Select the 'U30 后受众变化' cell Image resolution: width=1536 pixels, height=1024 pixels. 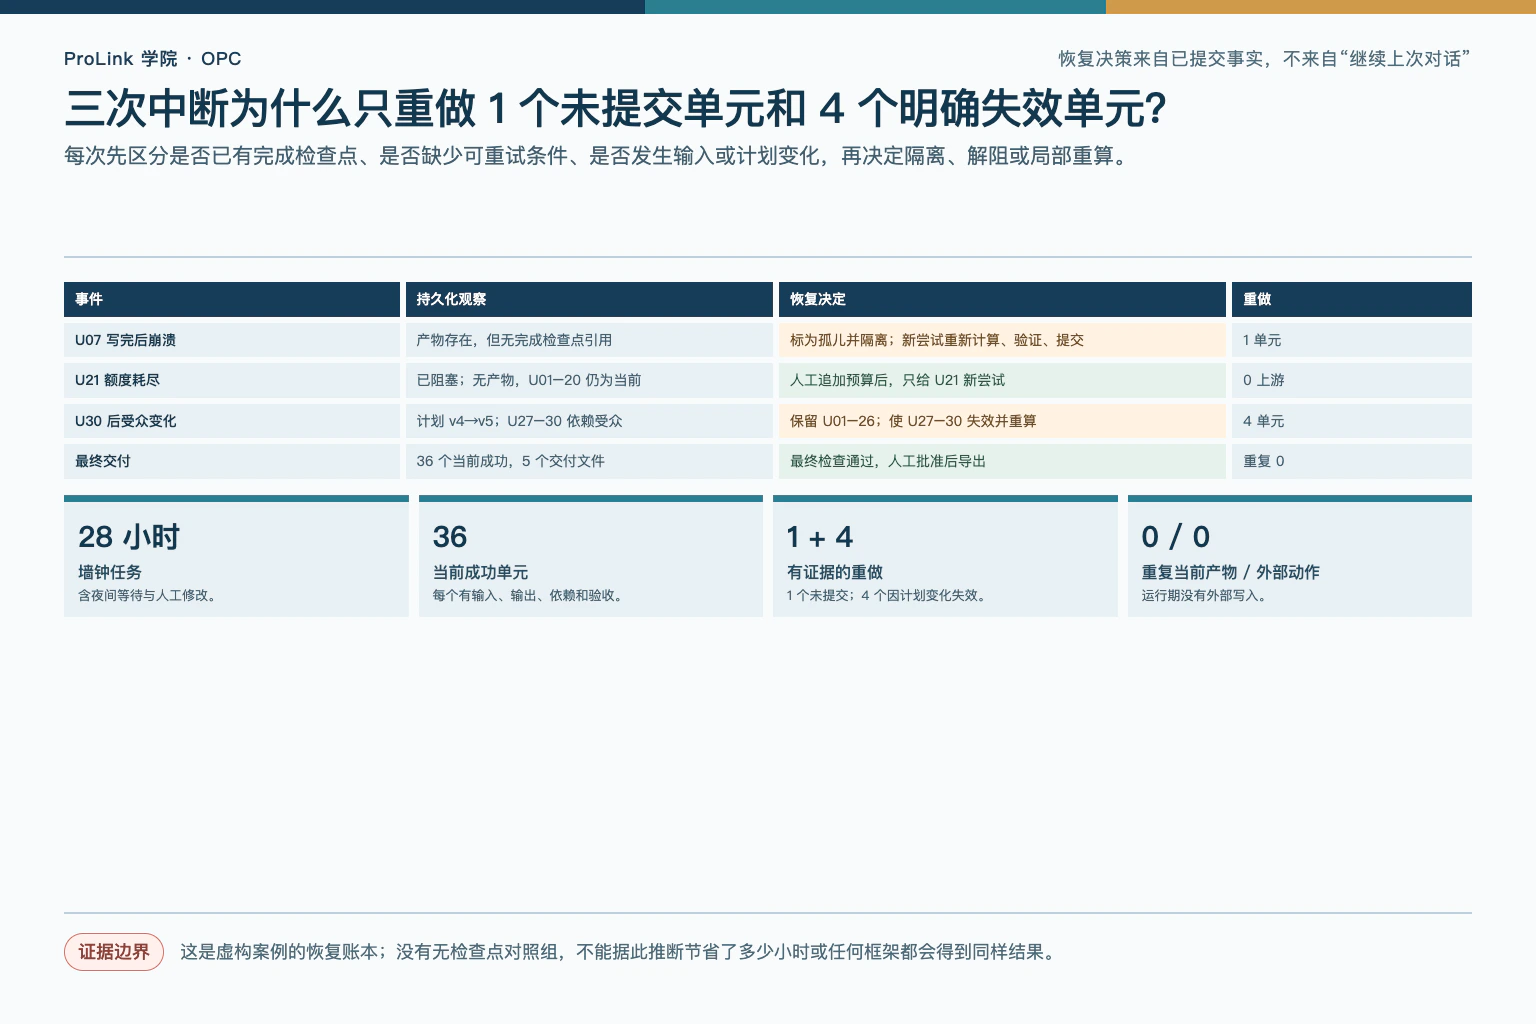(232, 421)
